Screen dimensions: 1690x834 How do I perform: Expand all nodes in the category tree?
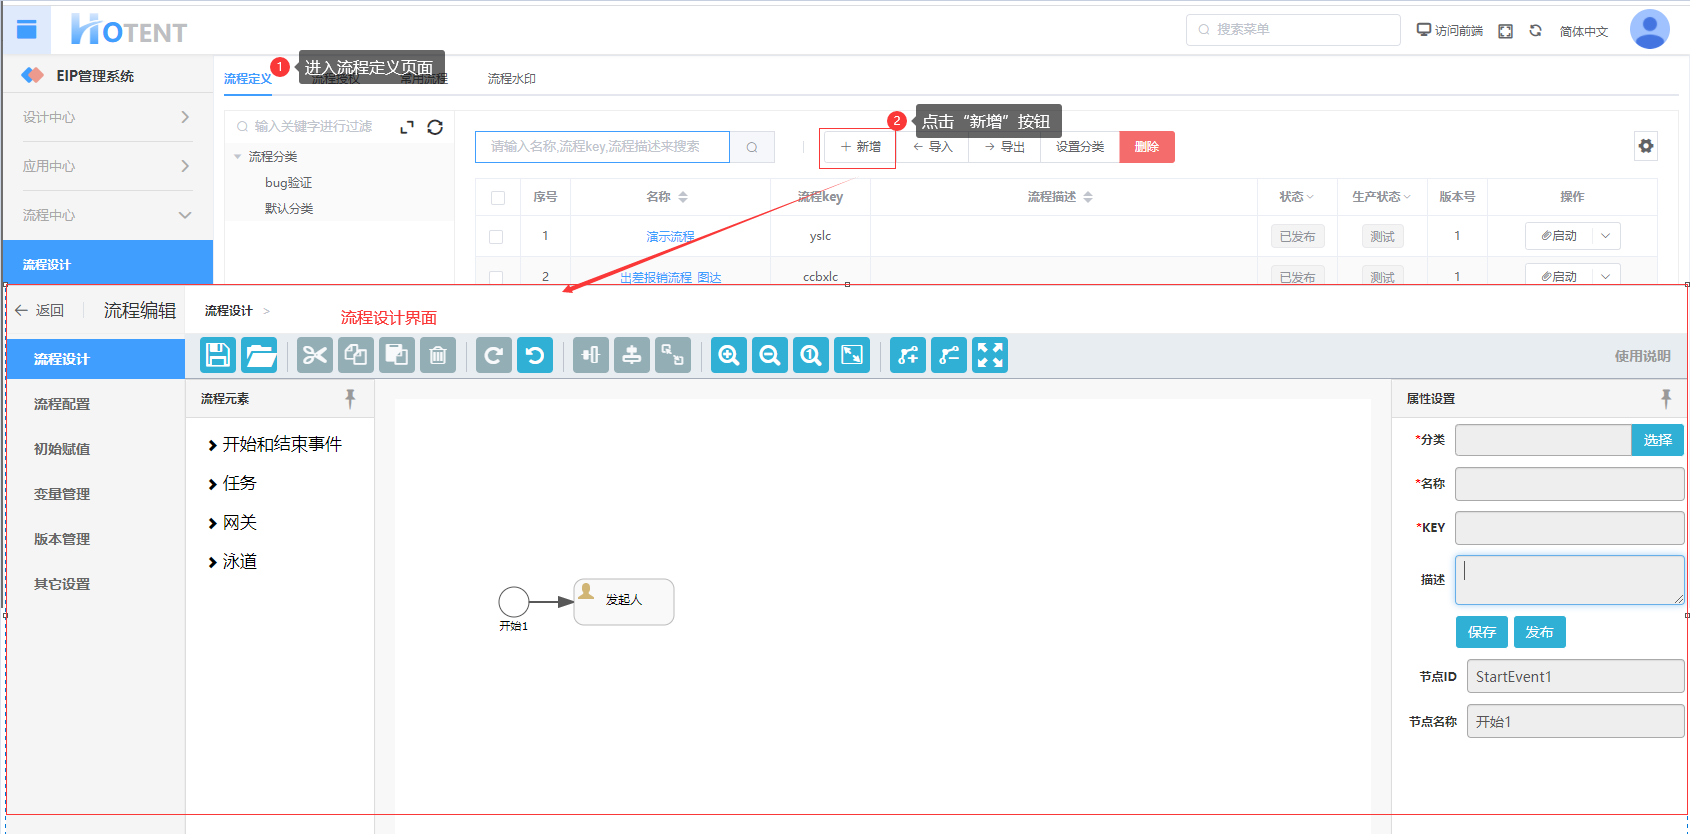click(407, 127)
